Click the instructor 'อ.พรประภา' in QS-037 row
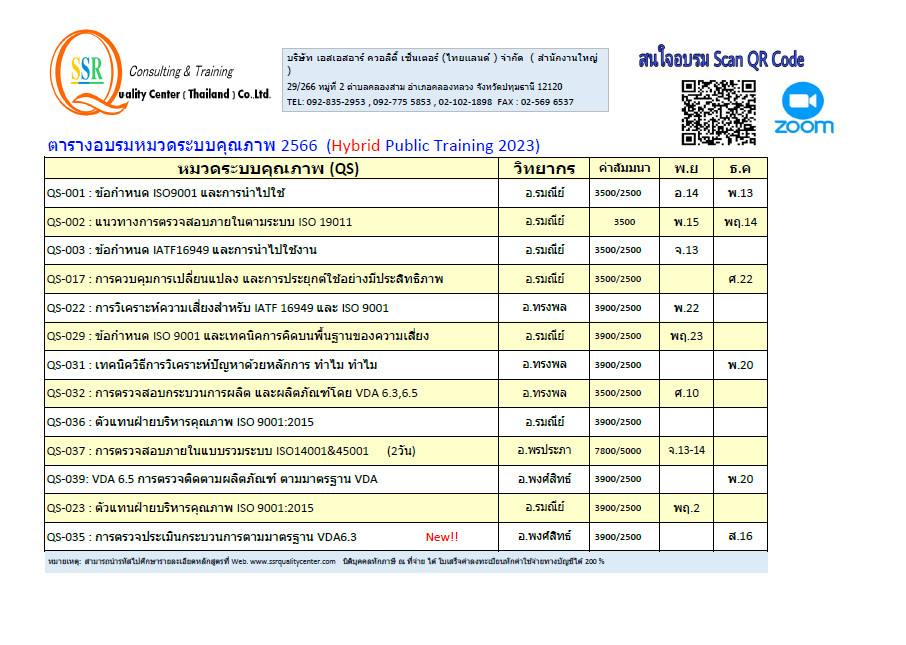Screen dimensions: 906x645 (544, 450)
